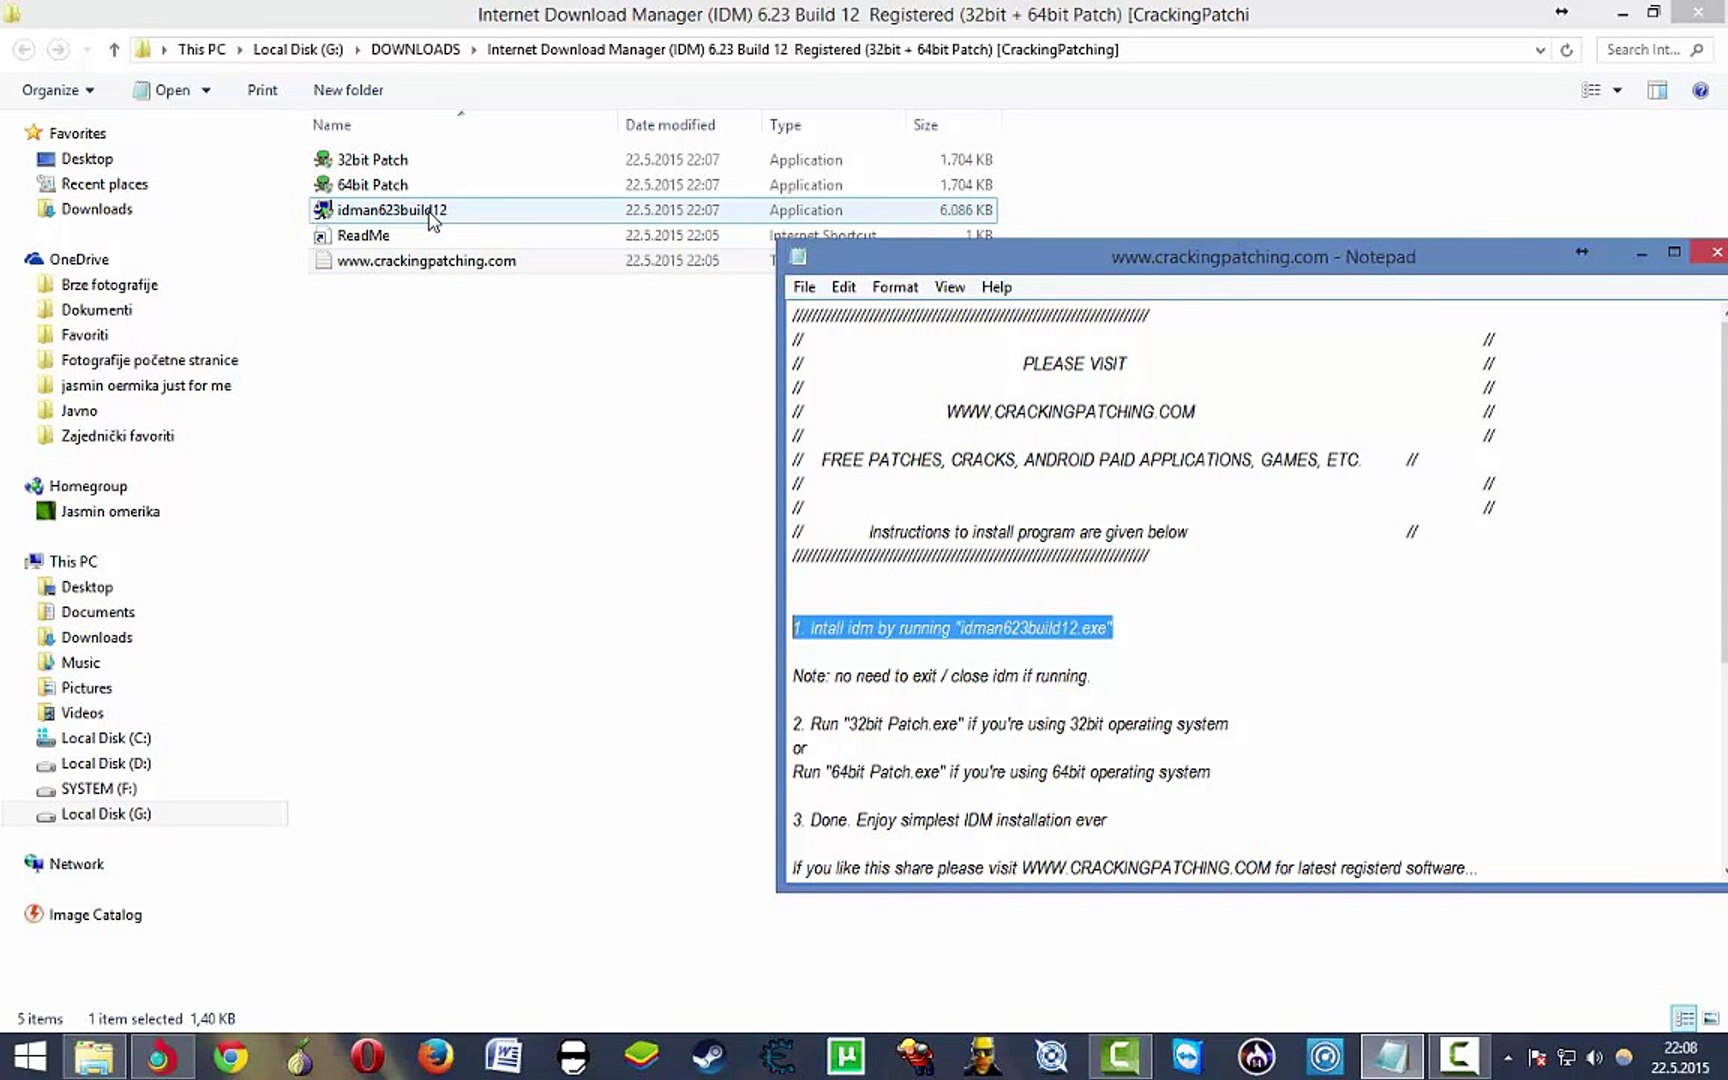Click the volume speaker tray icon
This screenshot has height=1080, width=1728.
coord(1594,1057)
